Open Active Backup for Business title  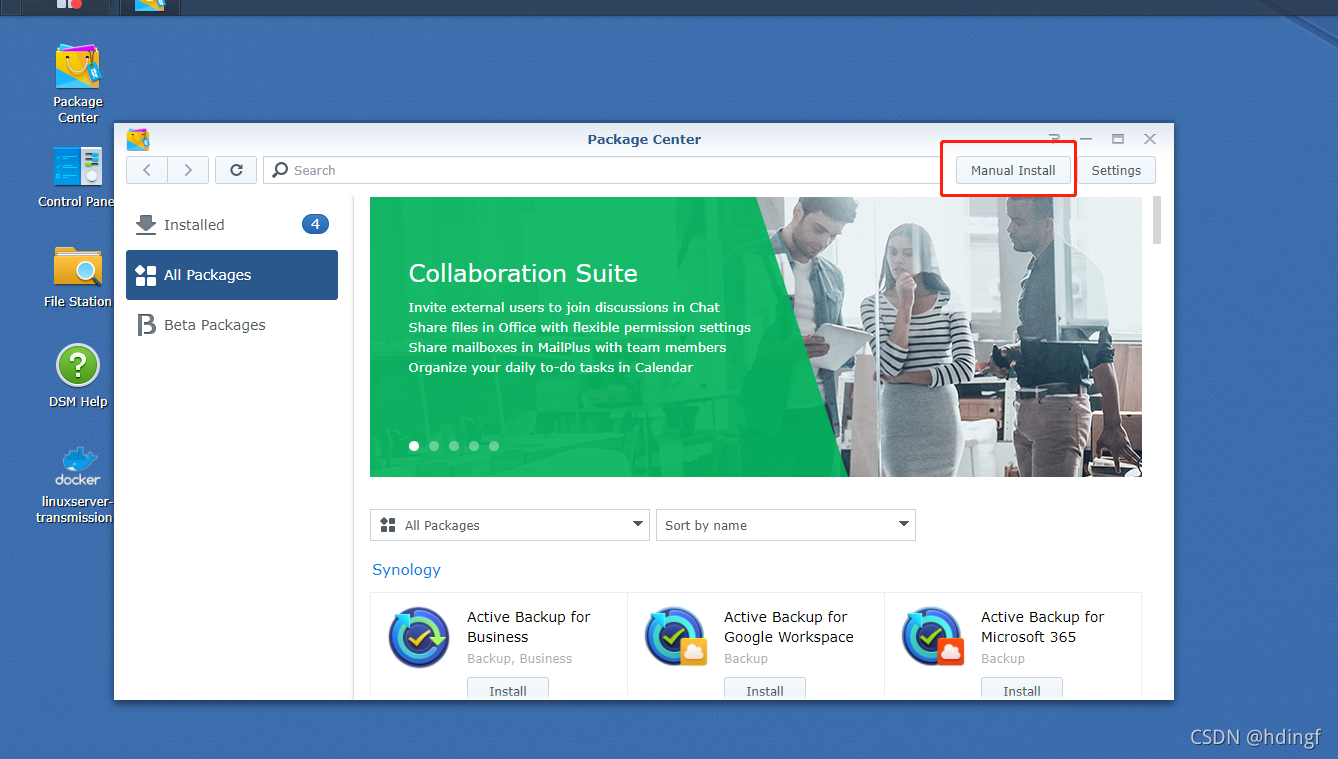pos(529,627)
